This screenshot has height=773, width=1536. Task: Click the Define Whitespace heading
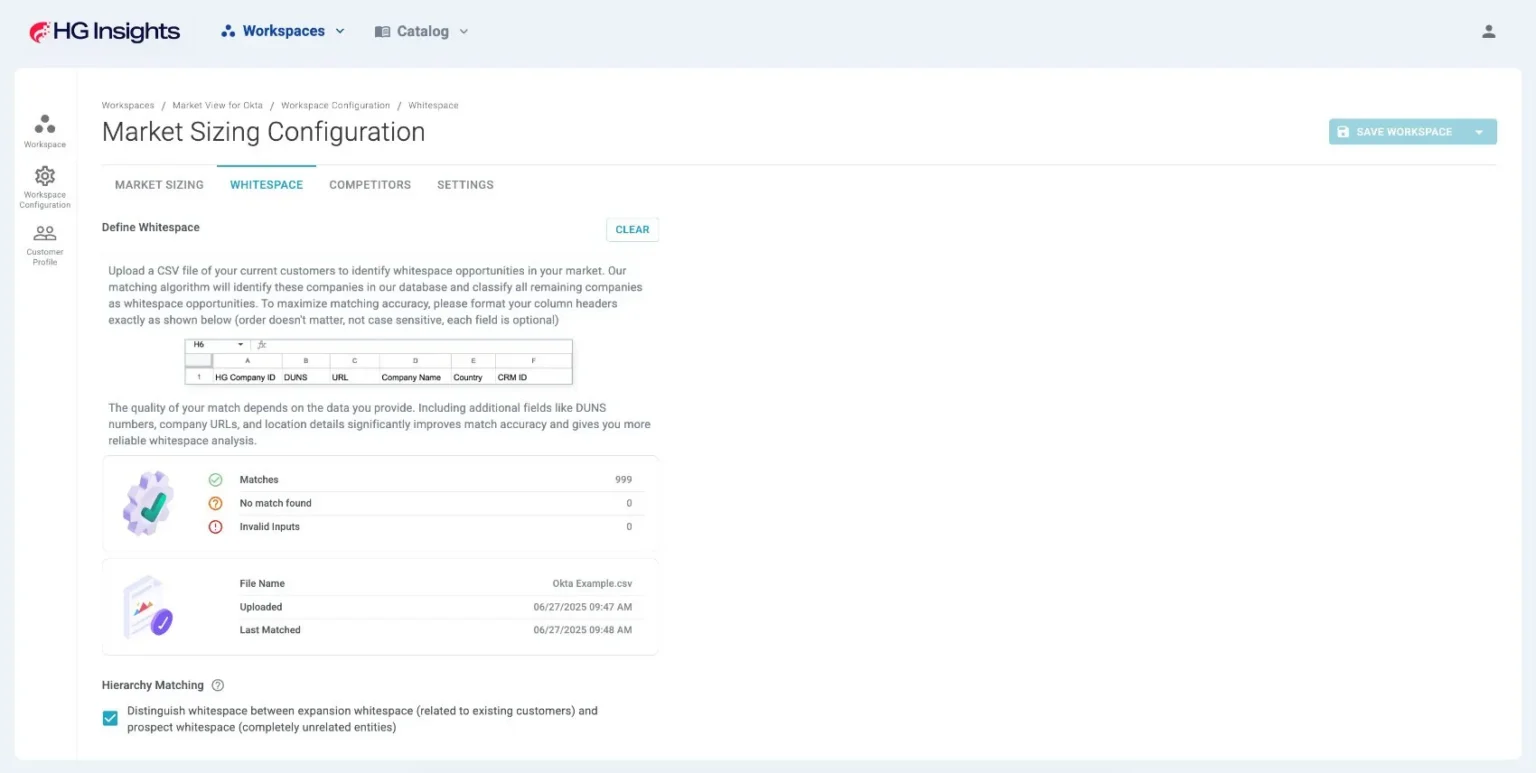151,228
